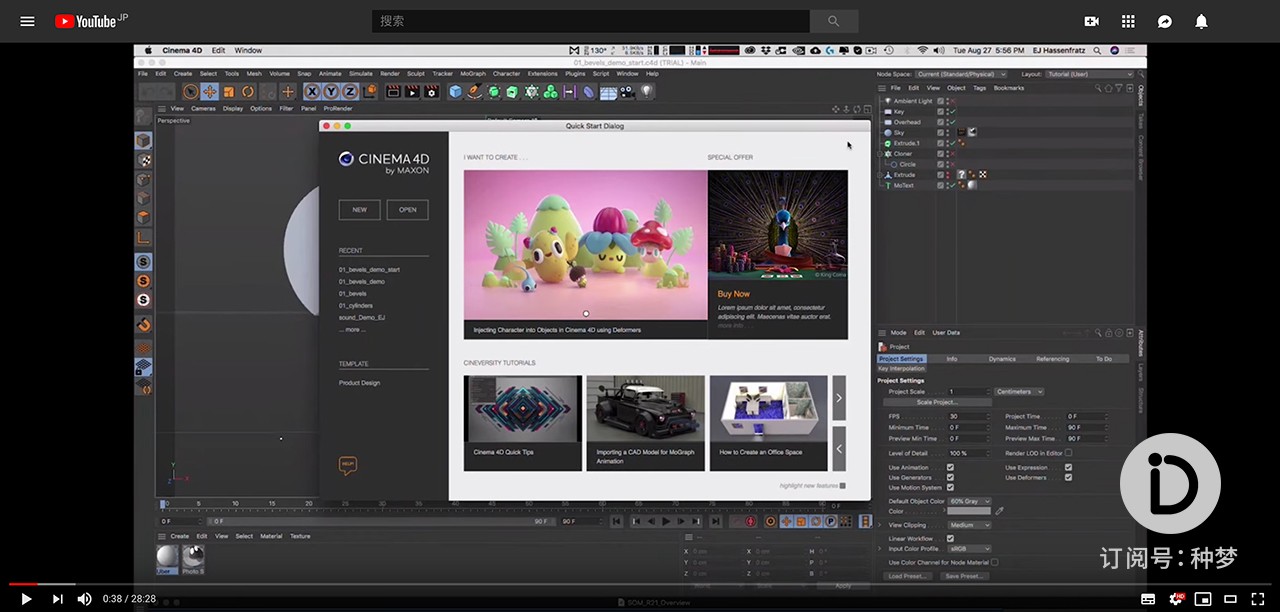Add Cube primitive from toolbar
1280x612 pixels.
click(x=455, y=91)
